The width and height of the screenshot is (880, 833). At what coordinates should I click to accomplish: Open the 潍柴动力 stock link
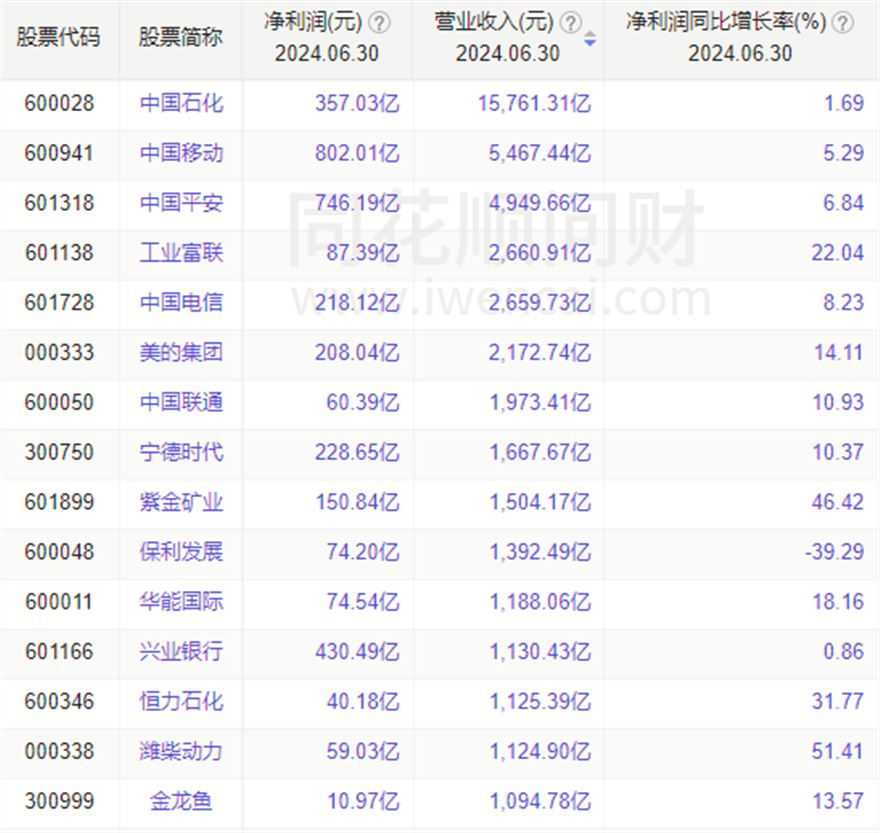(x=181, y=751)
